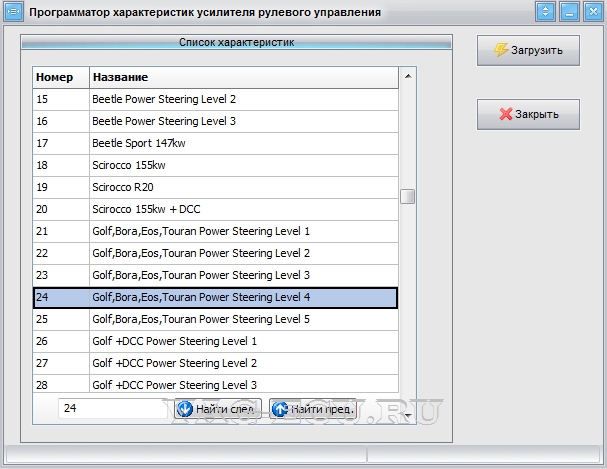Select Beetle Power Steering Level 3 row
The image size is (607, 469).
point(216,122)
